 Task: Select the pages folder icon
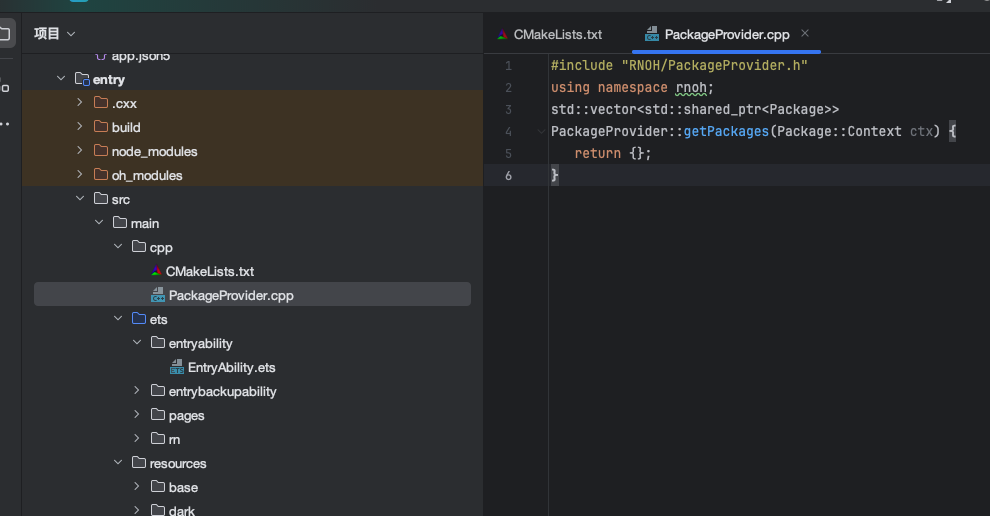[x=158, y=415]
